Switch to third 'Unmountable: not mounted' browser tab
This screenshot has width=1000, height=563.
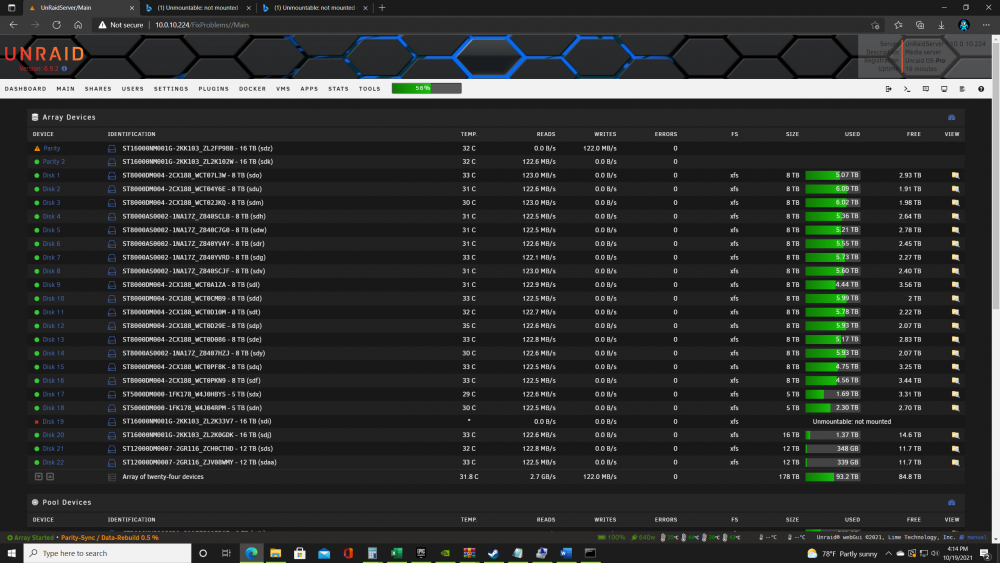(x=314, y=8)
